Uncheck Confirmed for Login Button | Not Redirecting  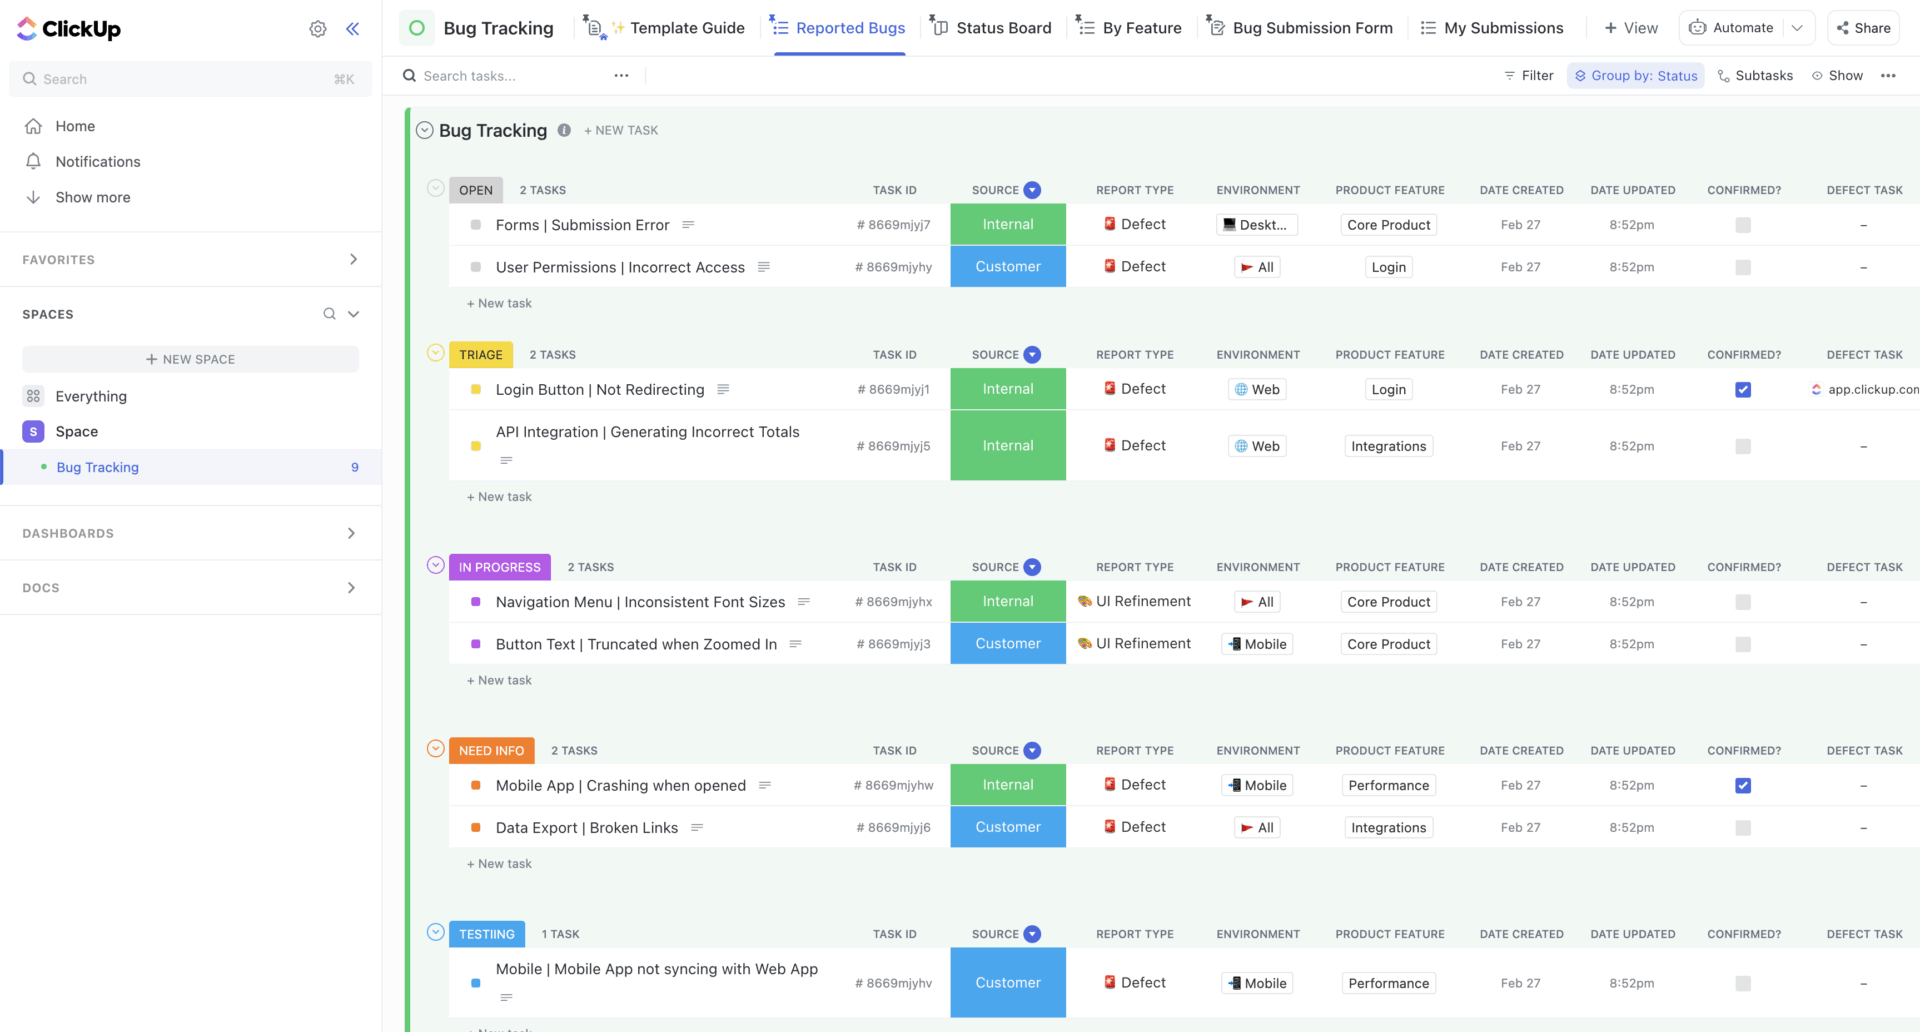point(1743,390)
